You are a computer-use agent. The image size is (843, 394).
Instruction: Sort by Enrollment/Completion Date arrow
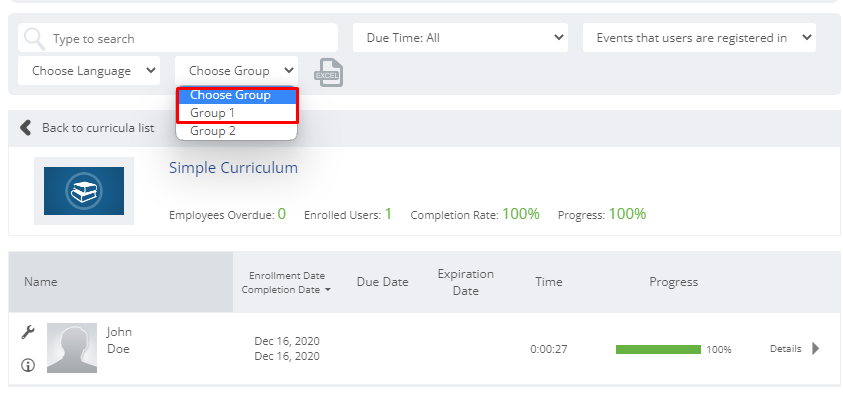point(327,290)
